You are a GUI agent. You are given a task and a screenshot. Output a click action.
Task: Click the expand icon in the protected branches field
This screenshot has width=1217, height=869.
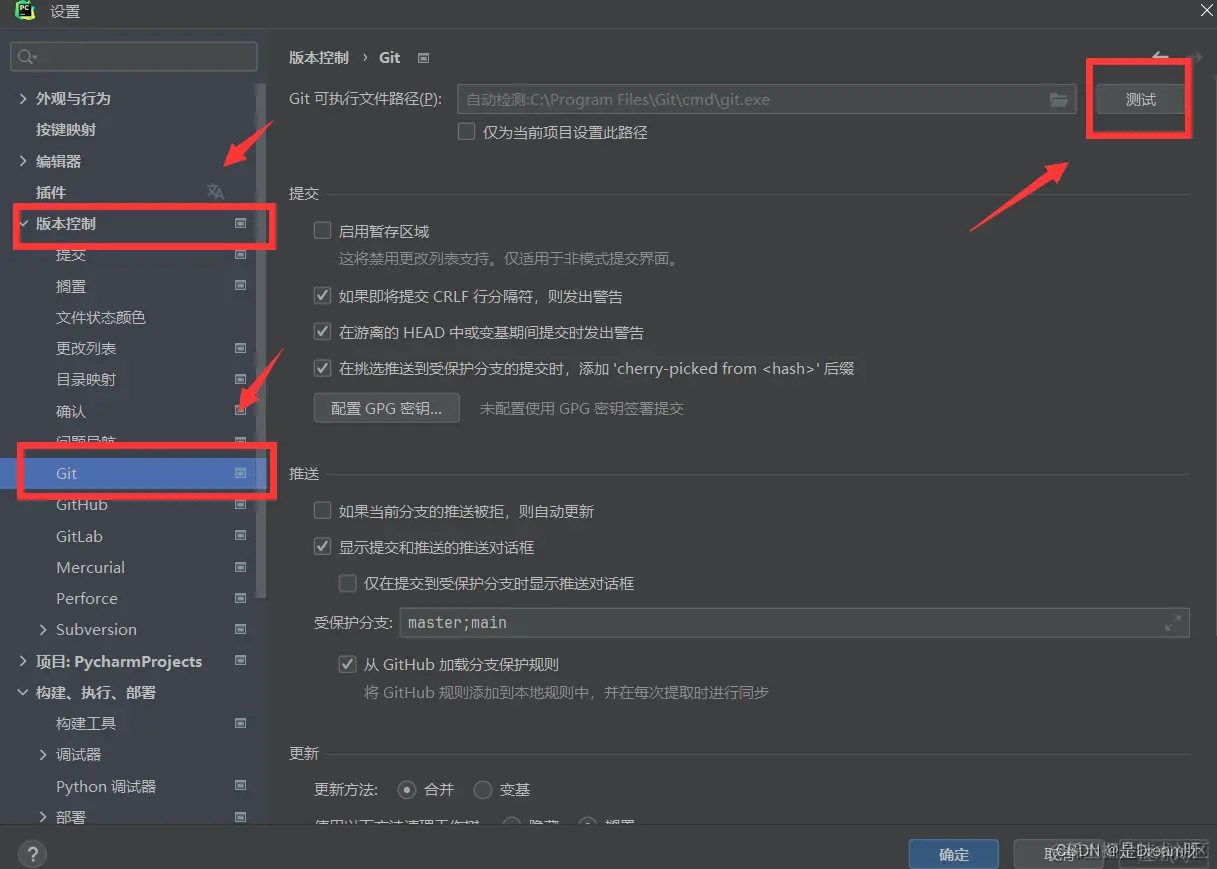tap(1173, 623)
